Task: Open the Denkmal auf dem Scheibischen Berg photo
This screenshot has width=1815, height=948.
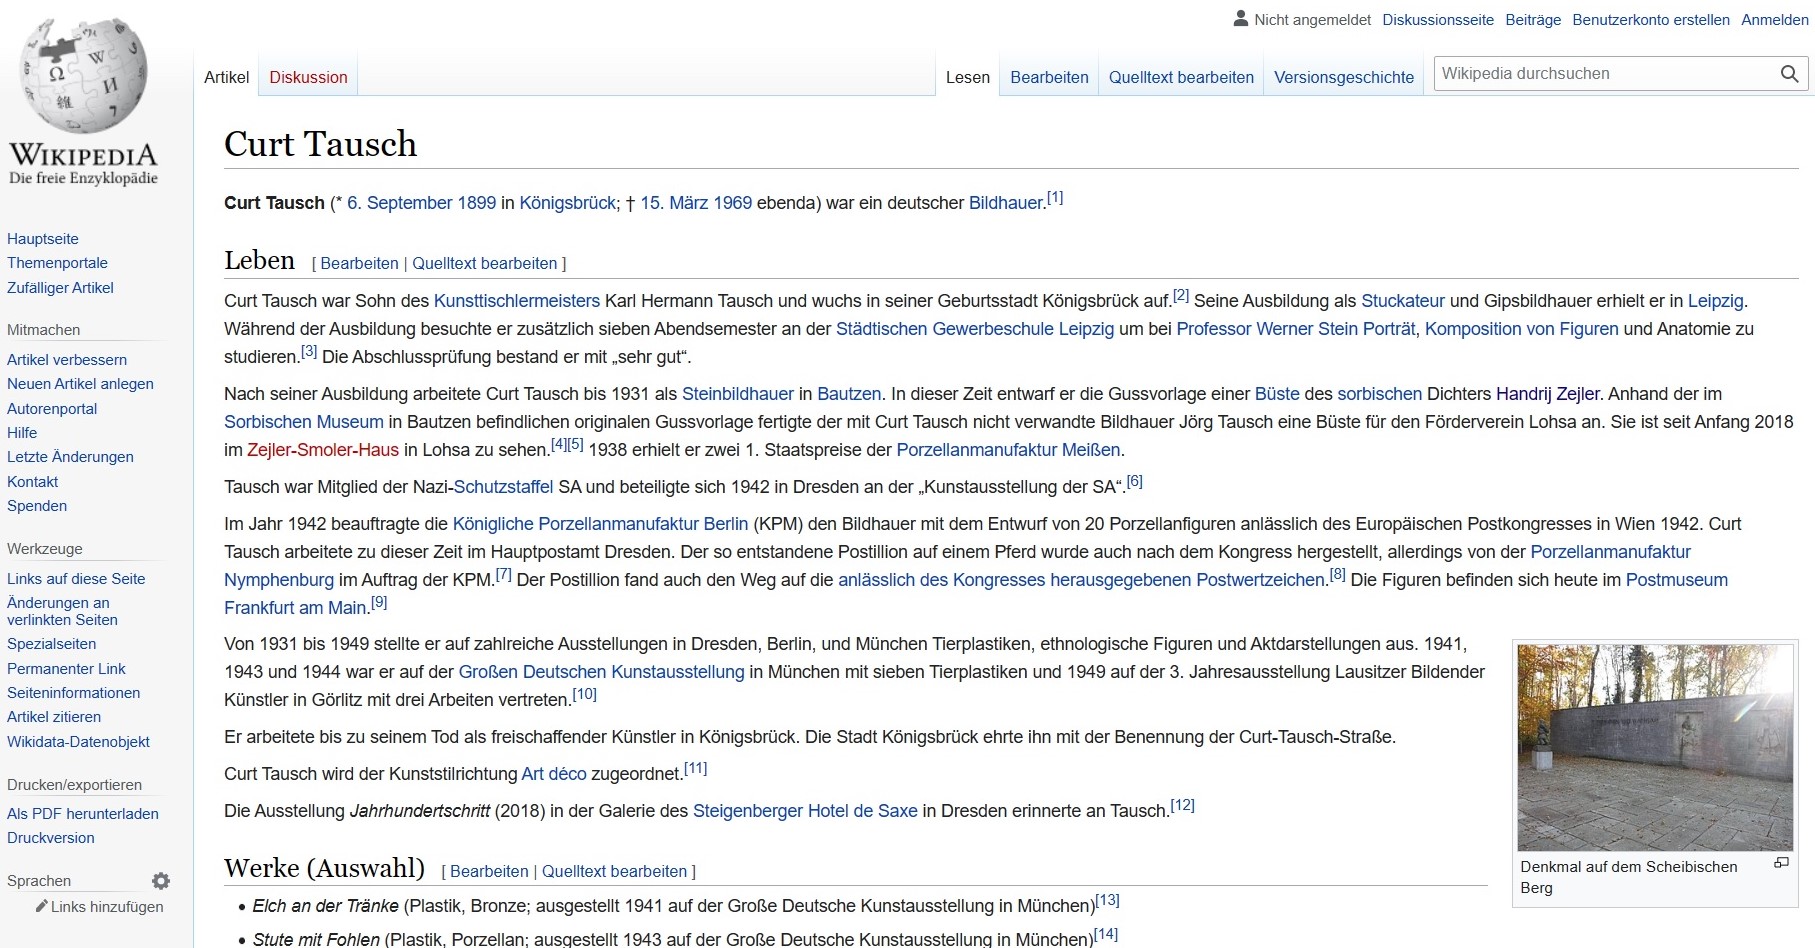Action: (x=1655, y=747)
